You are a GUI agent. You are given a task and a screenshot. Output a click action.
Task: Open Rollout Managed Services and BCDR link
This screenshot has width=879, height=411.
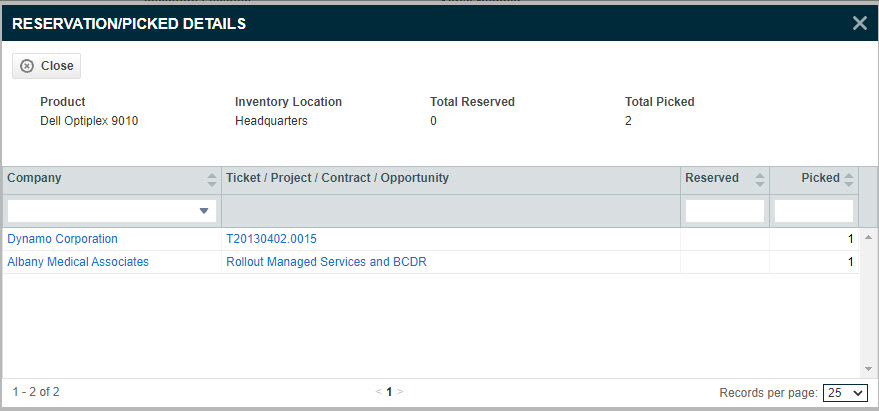(x=326, y=262)
